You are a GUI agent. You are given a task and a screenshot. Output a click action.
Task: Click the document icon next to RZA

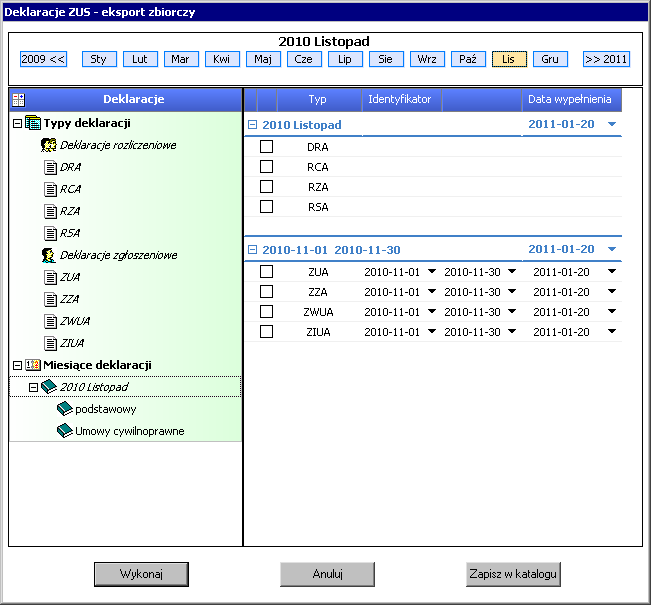(50, 211)
